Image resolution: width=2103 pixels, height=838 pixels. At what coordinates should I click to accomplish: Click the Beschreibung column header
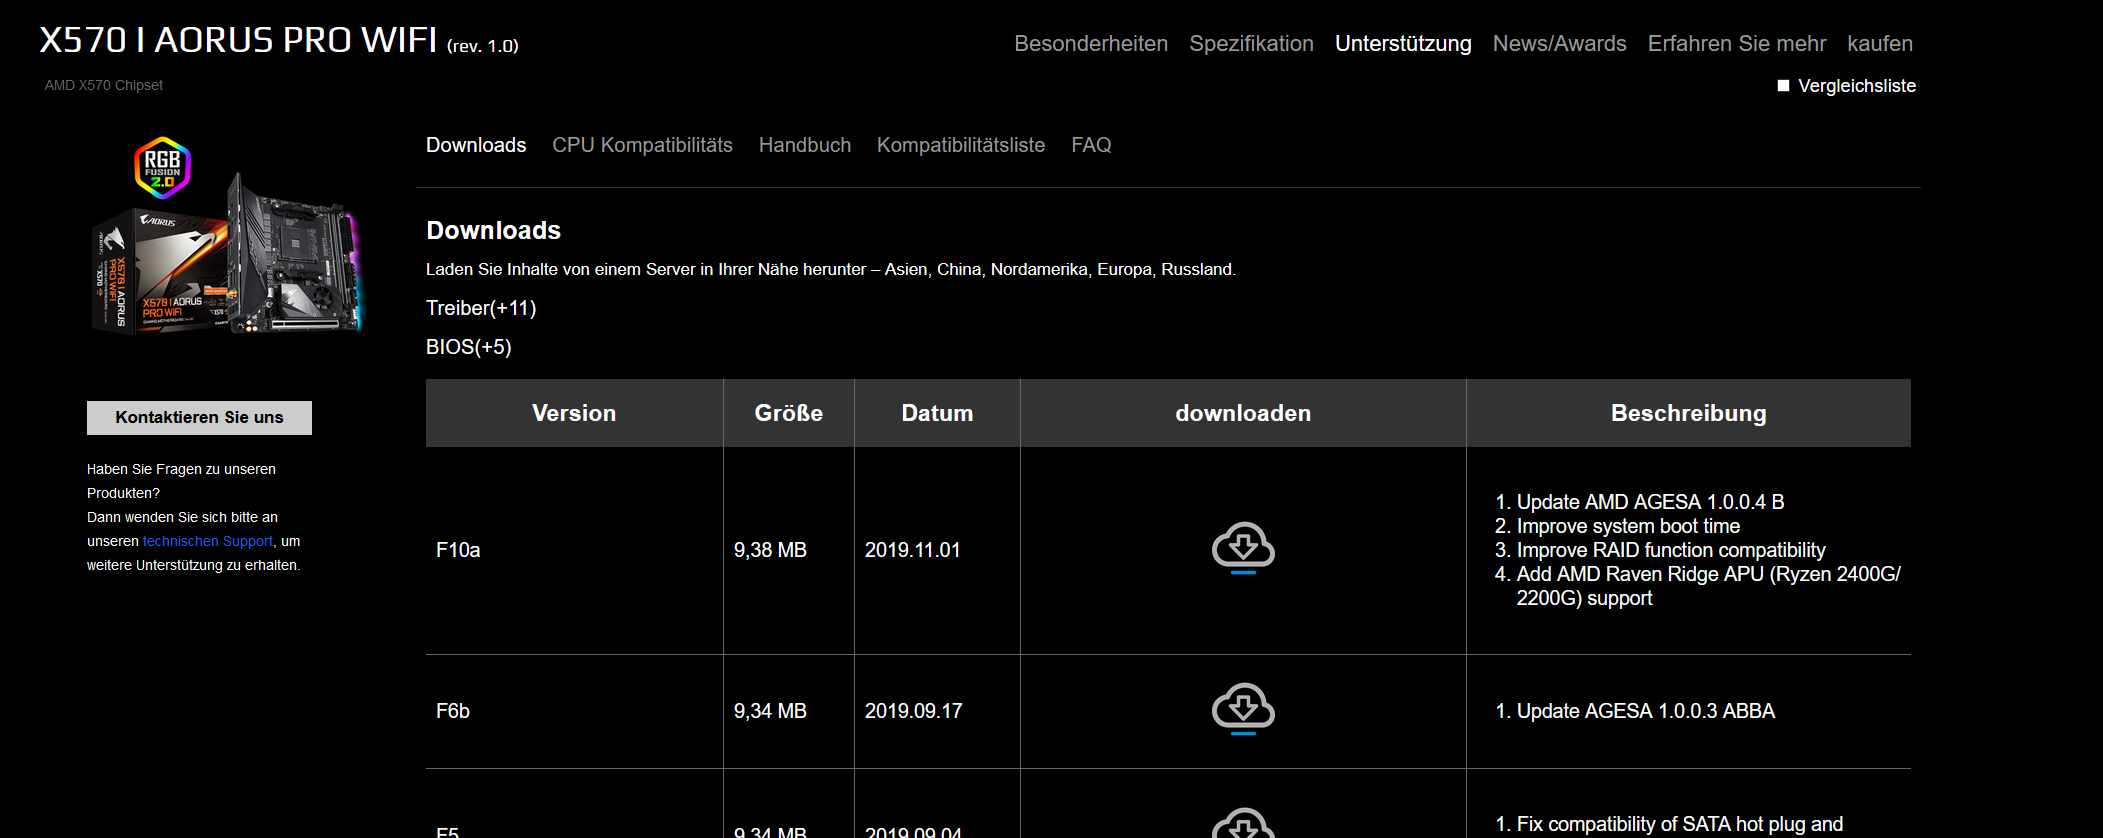pyautogui.click(x=1689, y=413)
